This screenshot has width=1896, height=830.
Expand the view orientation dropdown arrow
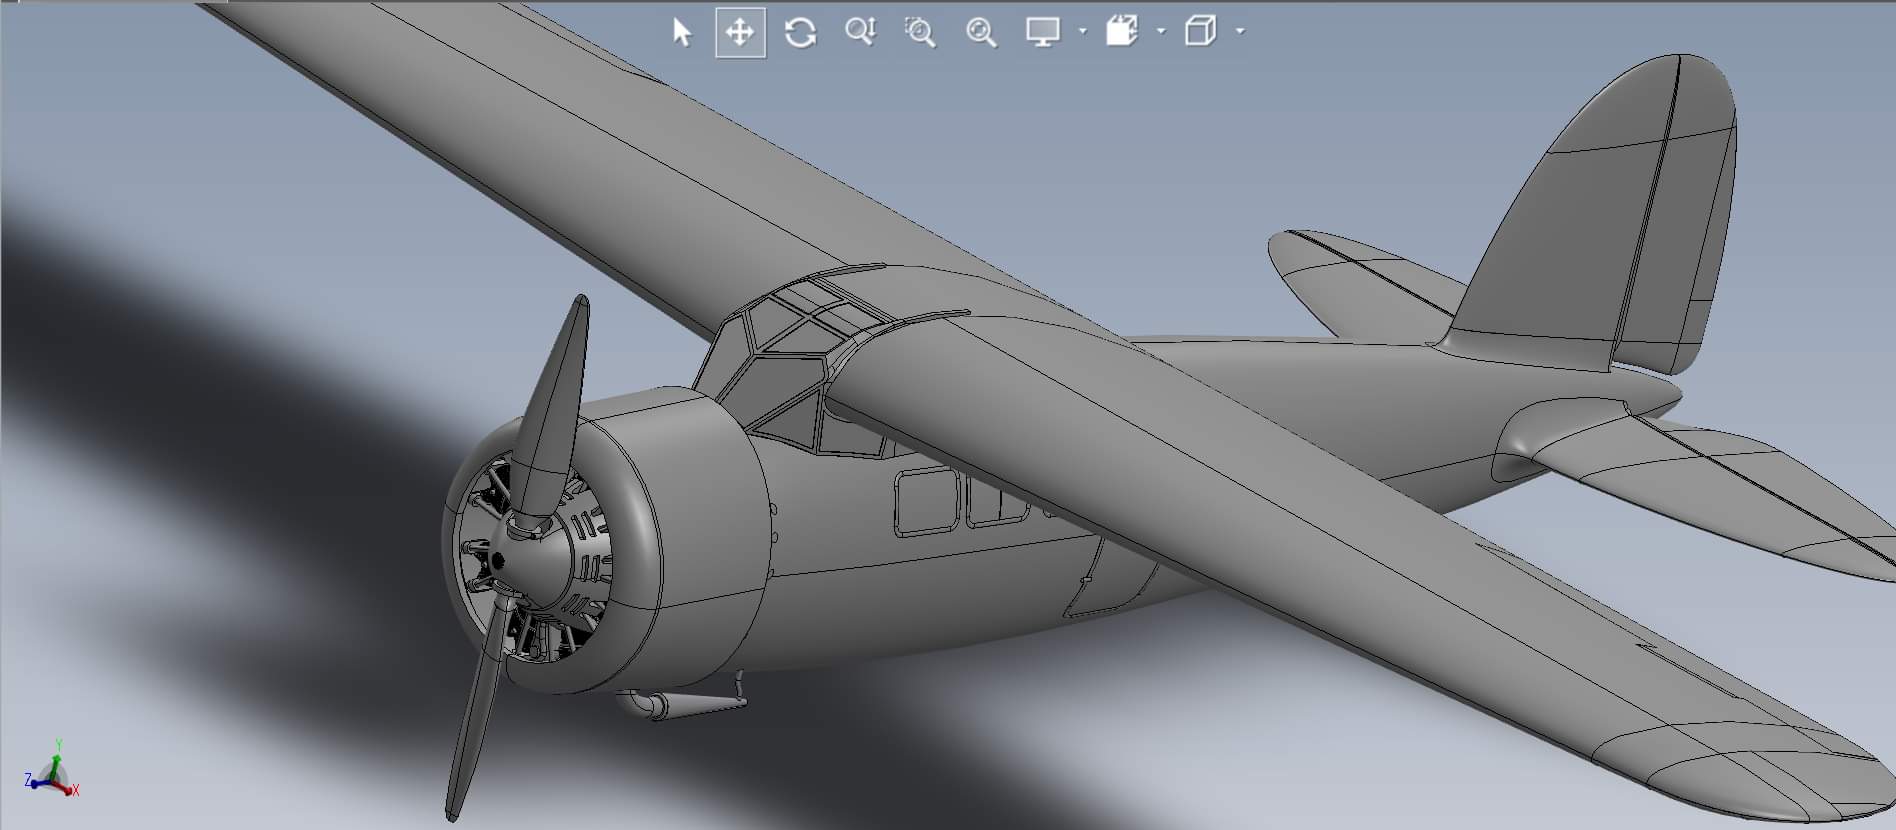click(1161, 32)
